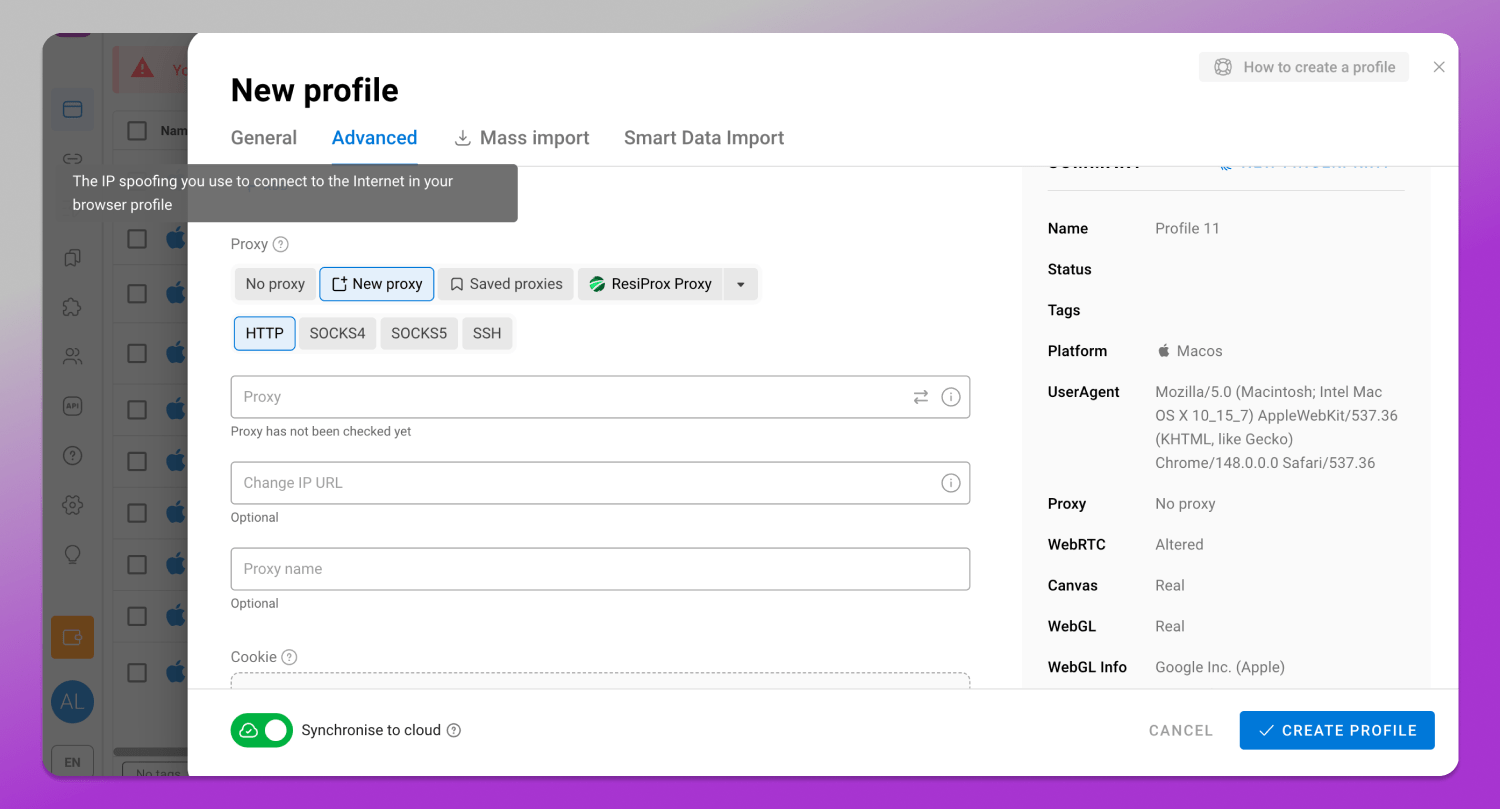
Task: Click the 'No proxy' value in summary panel
Action: click(1185, 504)
